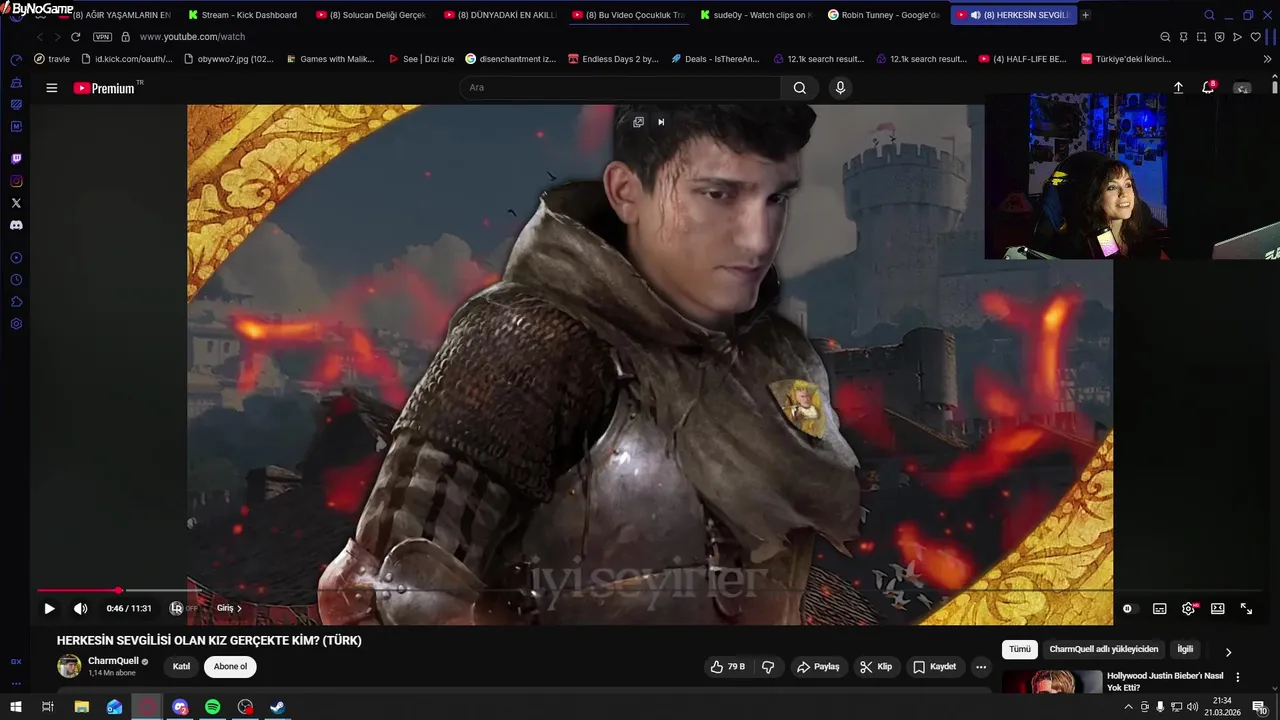Open 'Games with Malik...' bookmark

330,59
